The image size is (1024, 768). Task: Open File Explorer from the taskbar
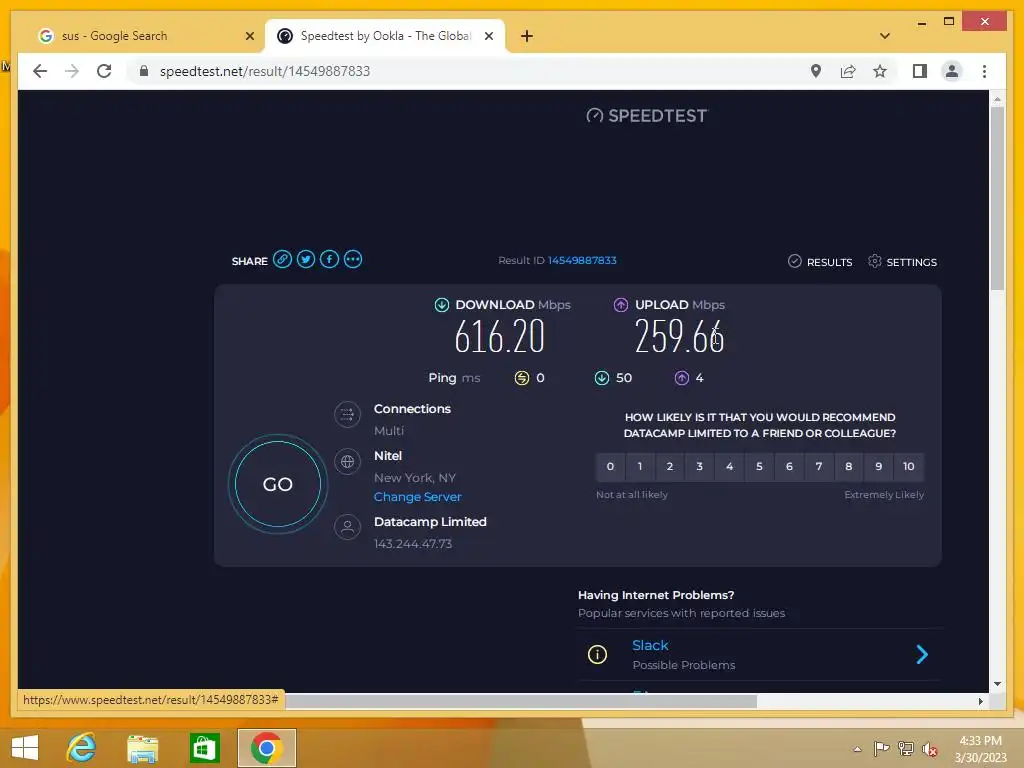coord(142,748)
